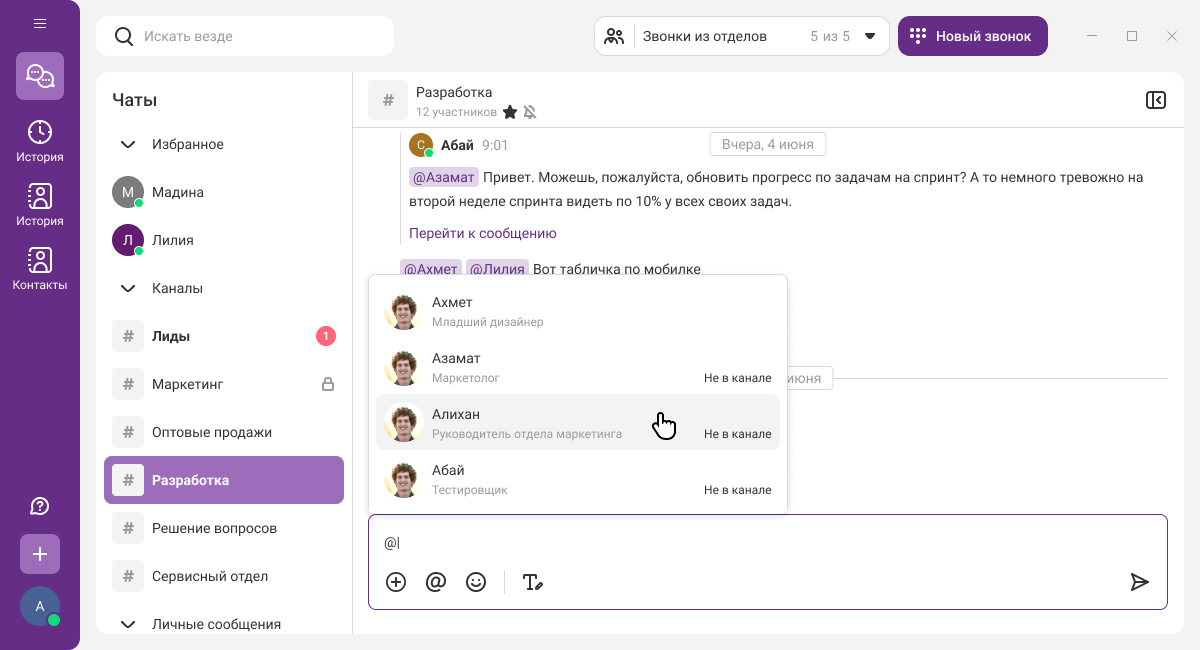Screen dimensions: 1200x650
Task: Open the help question mark icon
Action: (40, 506)
